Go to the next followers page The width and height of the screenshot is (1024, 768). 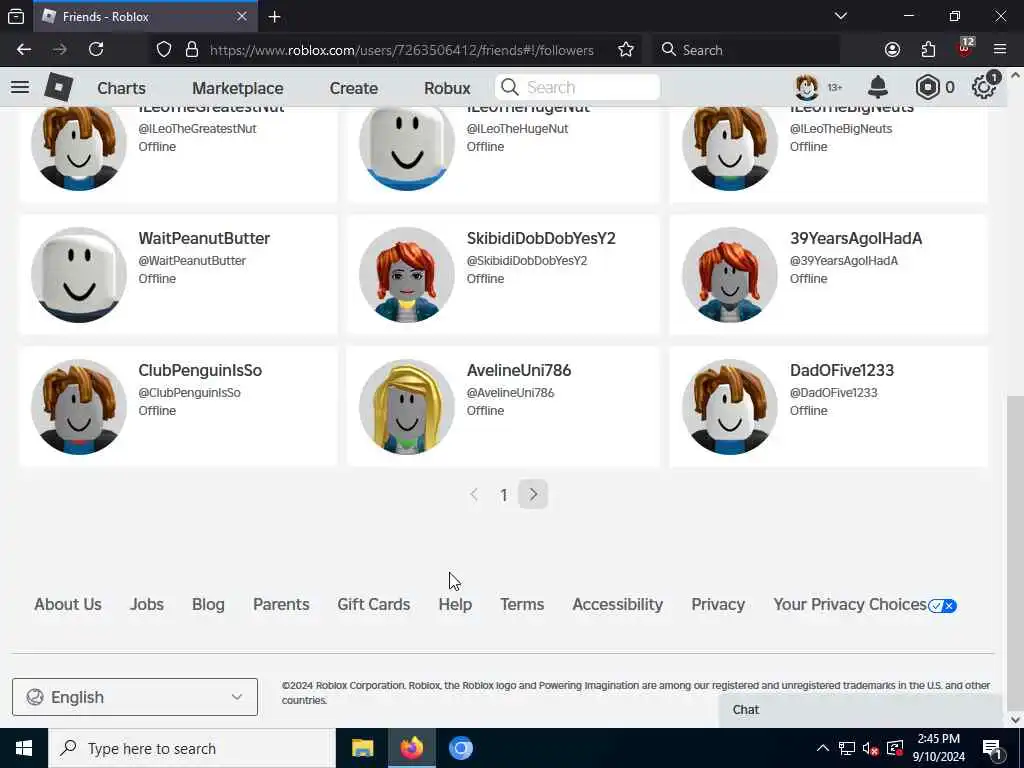(533, 494)
